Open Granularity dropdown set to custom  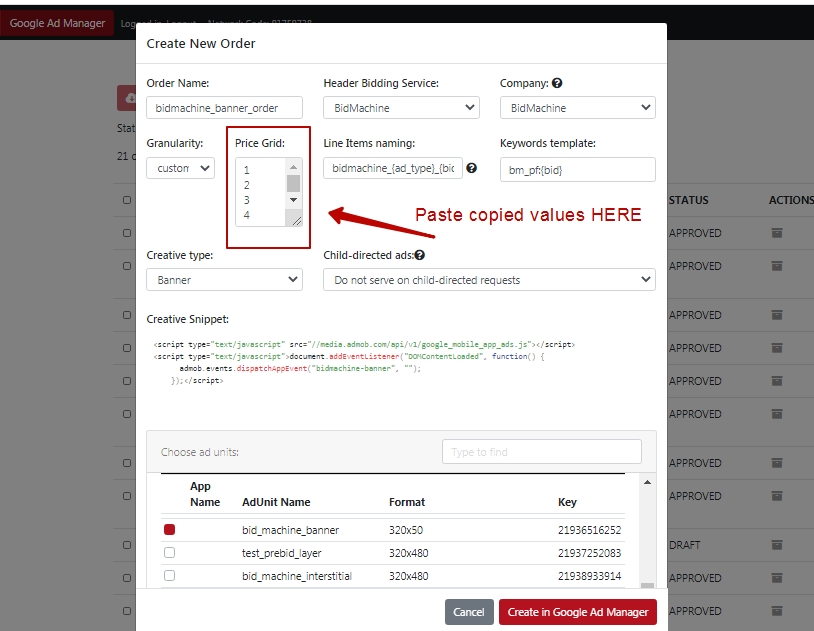point(180,168)
